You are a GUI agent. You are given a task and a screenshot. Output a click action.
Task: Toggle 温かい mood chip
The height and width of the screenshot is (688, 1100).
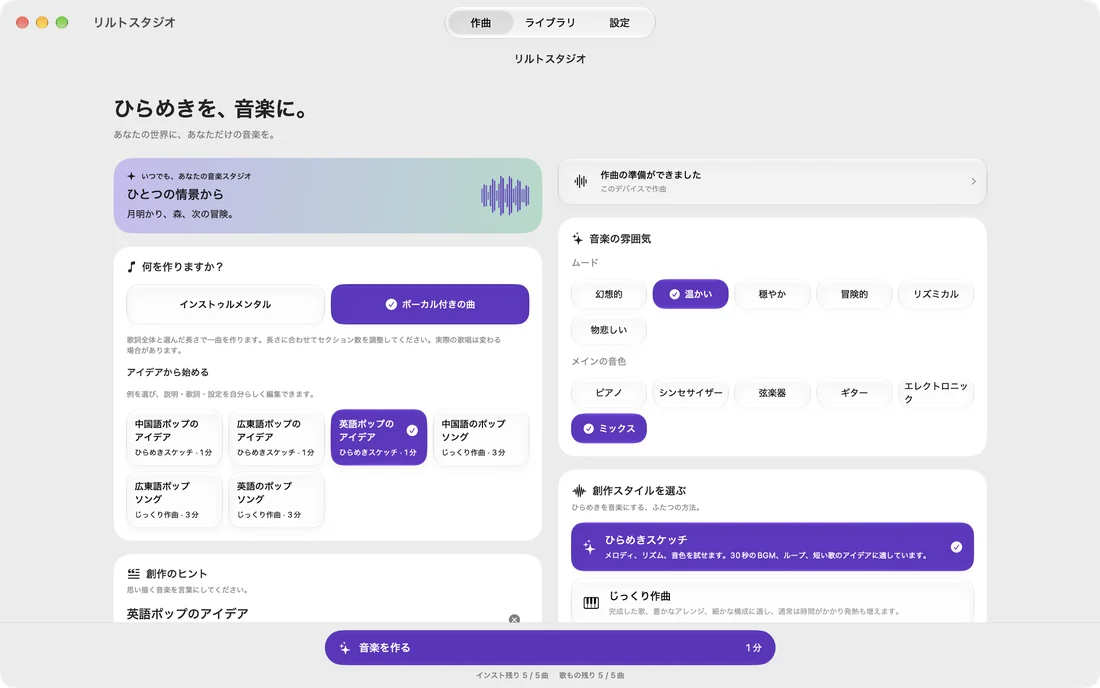point(690,294)
